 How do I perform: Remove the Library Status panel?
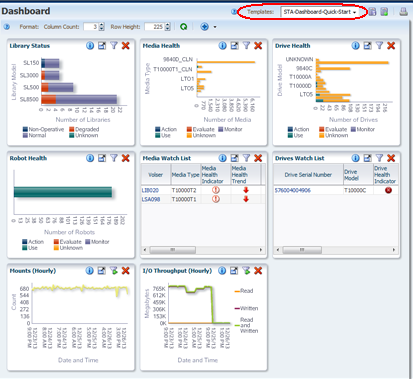tap(126, 46)
